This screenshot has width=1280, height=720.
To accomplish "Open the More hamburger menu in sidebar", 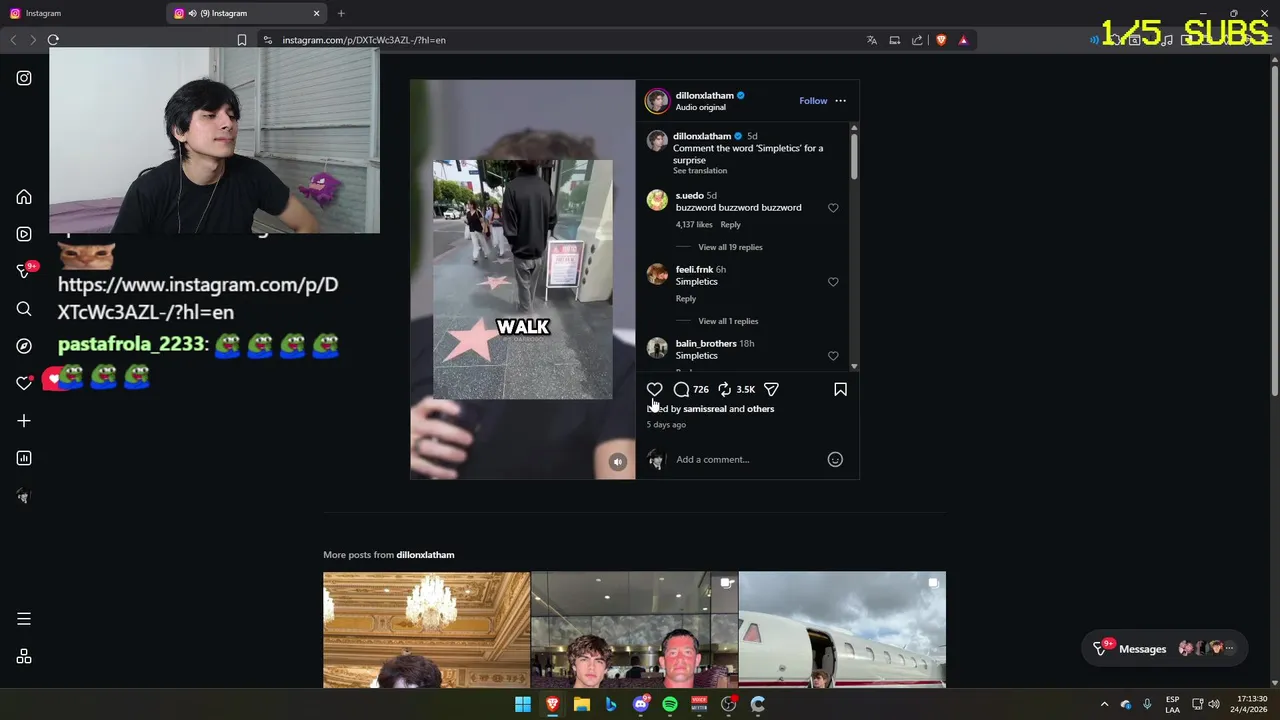I will [24, 619].
